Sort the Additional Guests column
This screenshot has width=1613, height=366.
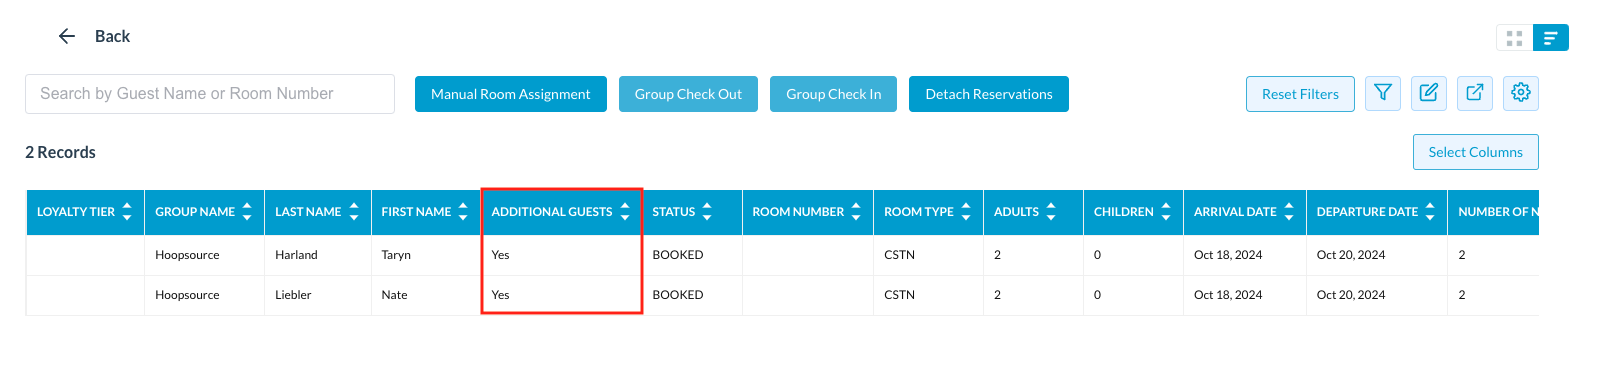tap(625, 212)
